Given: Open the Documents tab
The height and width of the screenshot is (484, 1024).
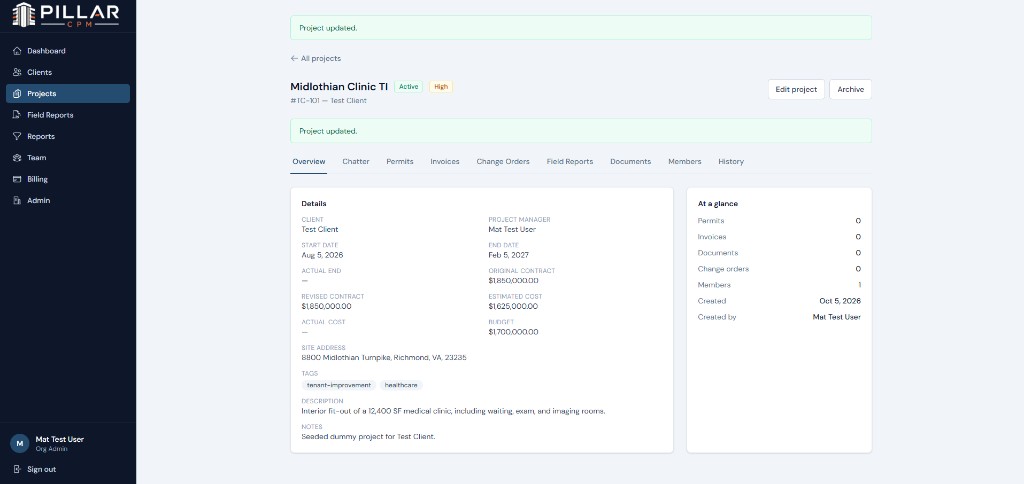Looking at the screenshot, I should point(630,161).
